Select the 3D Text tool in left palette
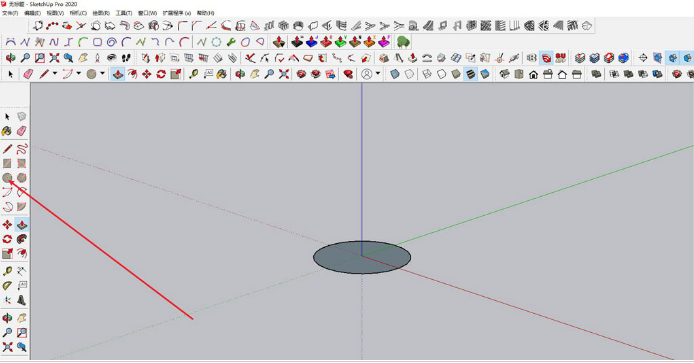The height and width of the screenshot is (363, 694). [x=22, y=300]
